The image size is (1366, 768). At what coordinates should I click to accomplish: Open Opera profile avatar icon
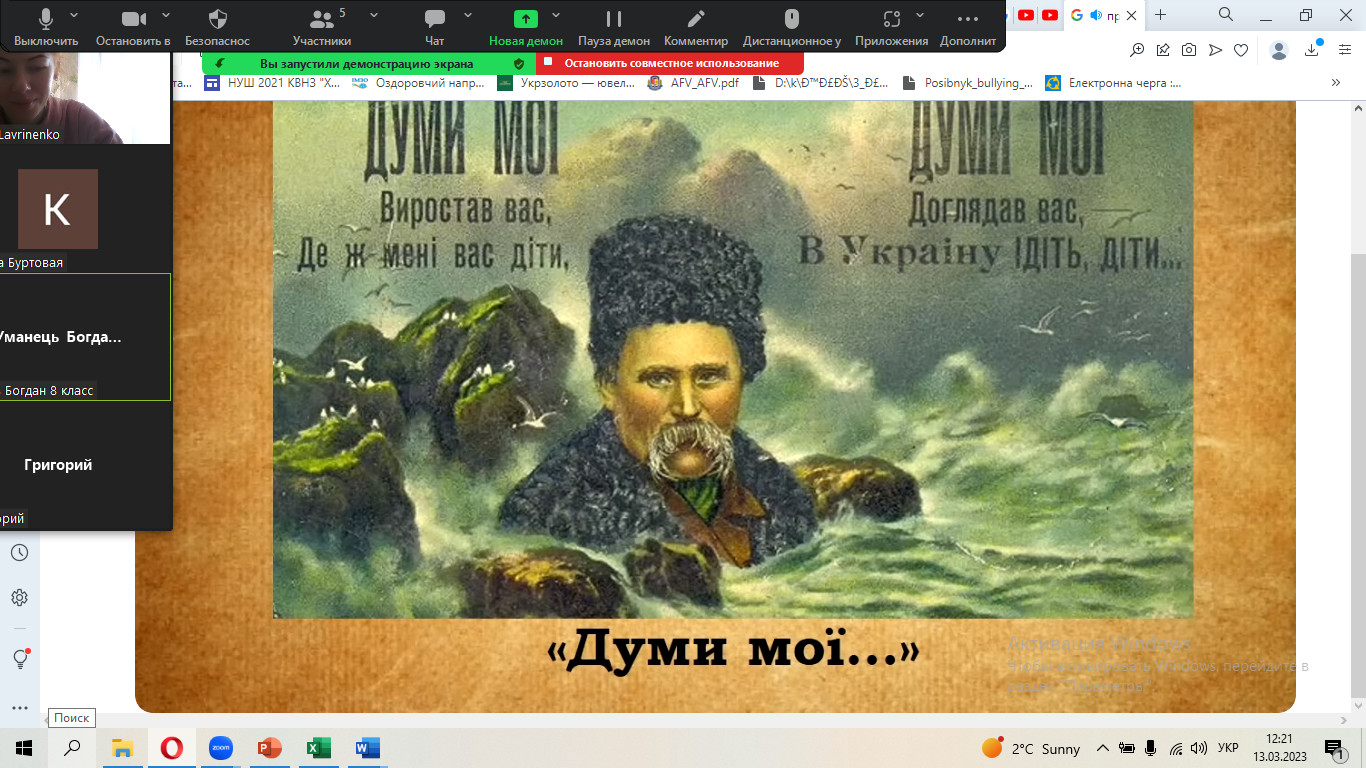coord(1279,50)
